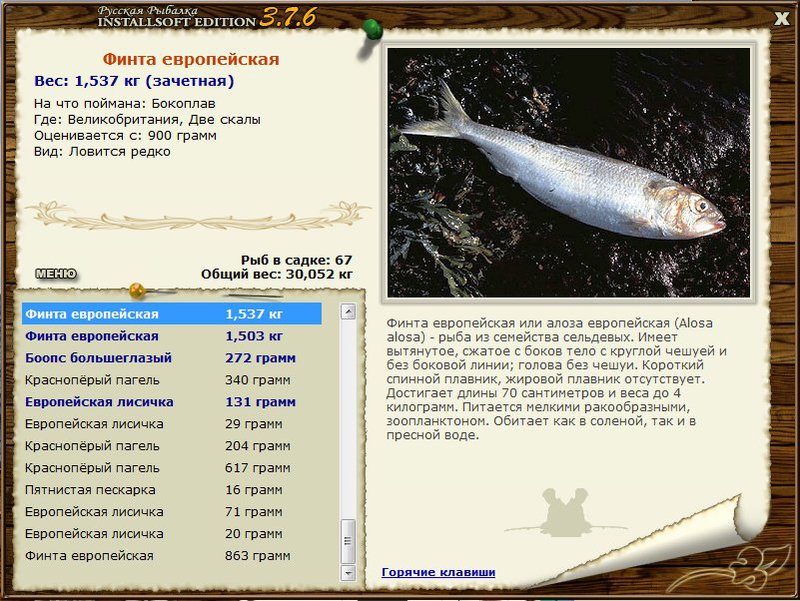Select Краснопёрый пагель 617 грамм row
The image size is (800, 601).
coord(172,467)
